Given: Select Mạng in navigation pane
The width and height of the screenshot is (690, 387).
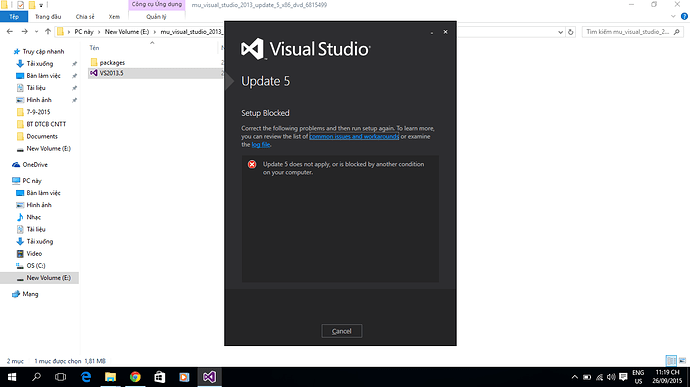Looking at the screenshot, I should [x=30, y=294].
